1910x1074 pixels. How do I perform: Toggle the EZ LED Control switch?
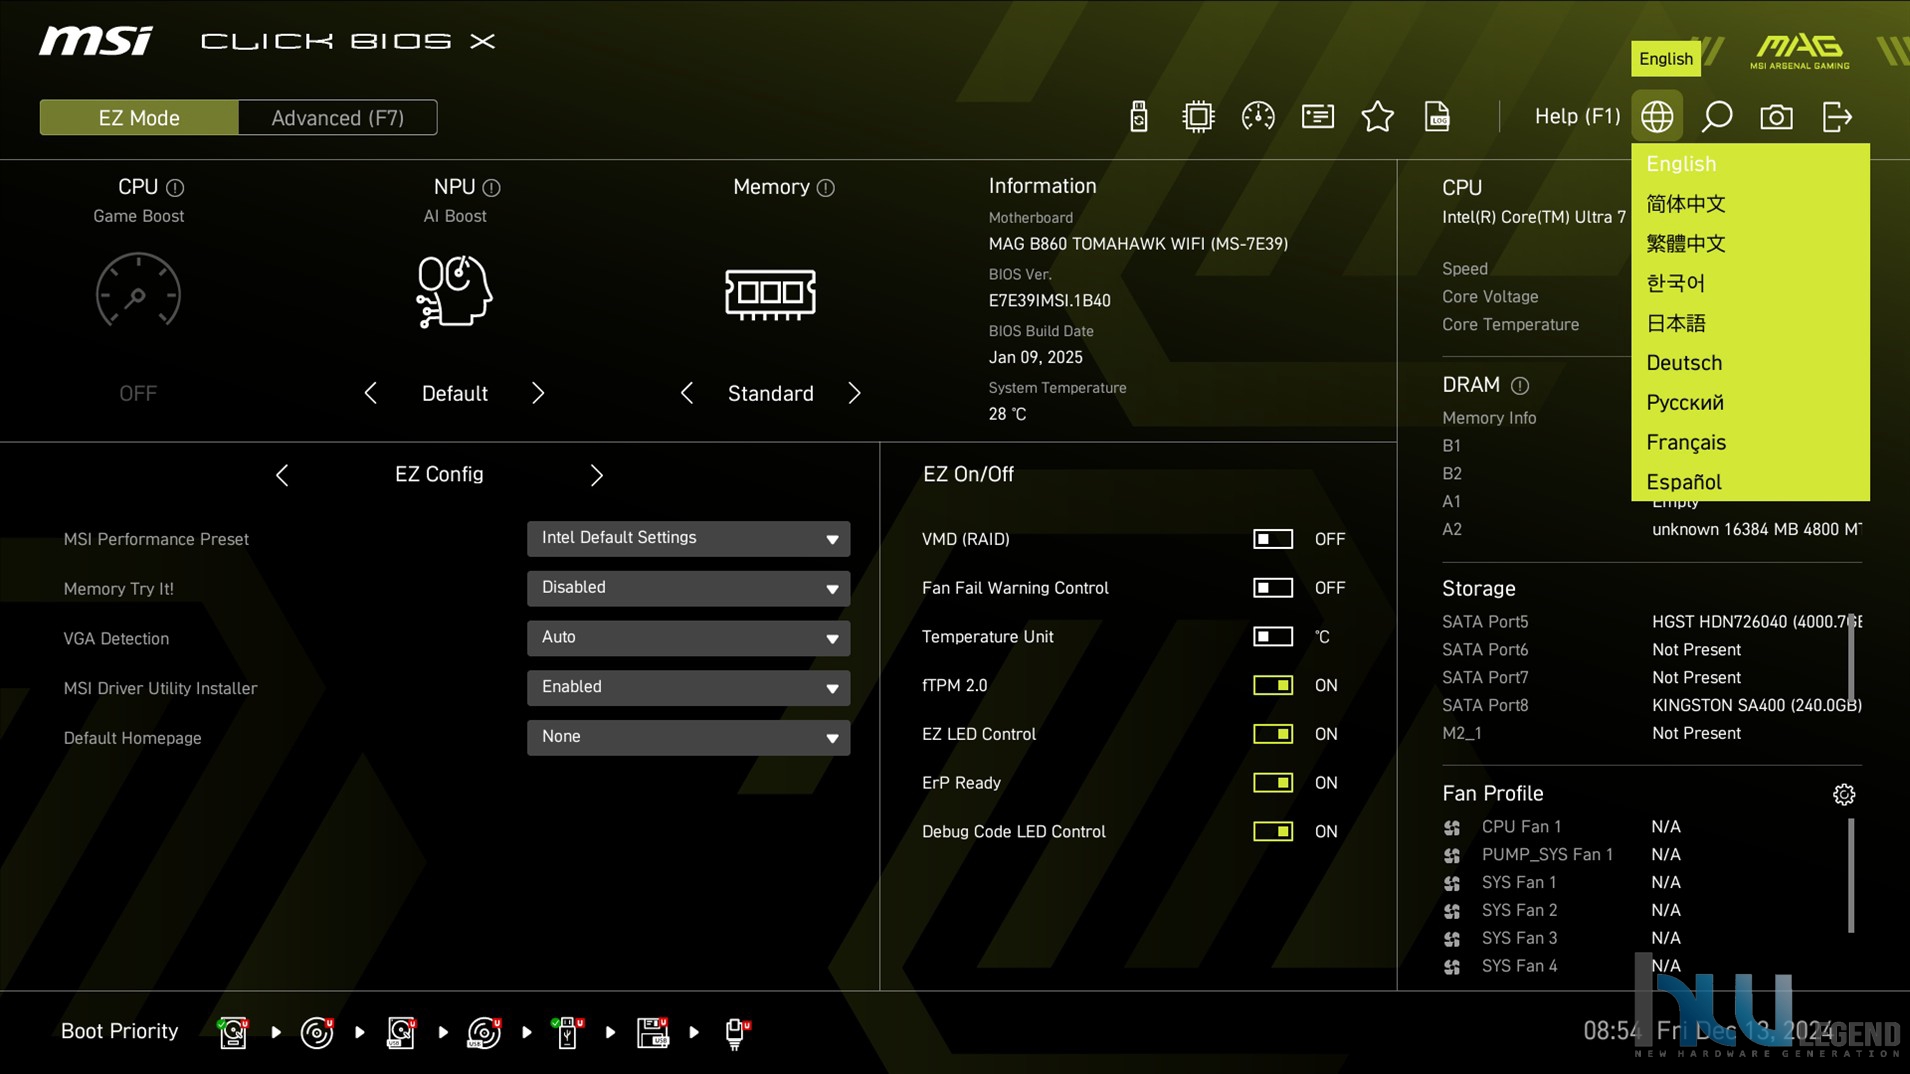(1272, 734)
